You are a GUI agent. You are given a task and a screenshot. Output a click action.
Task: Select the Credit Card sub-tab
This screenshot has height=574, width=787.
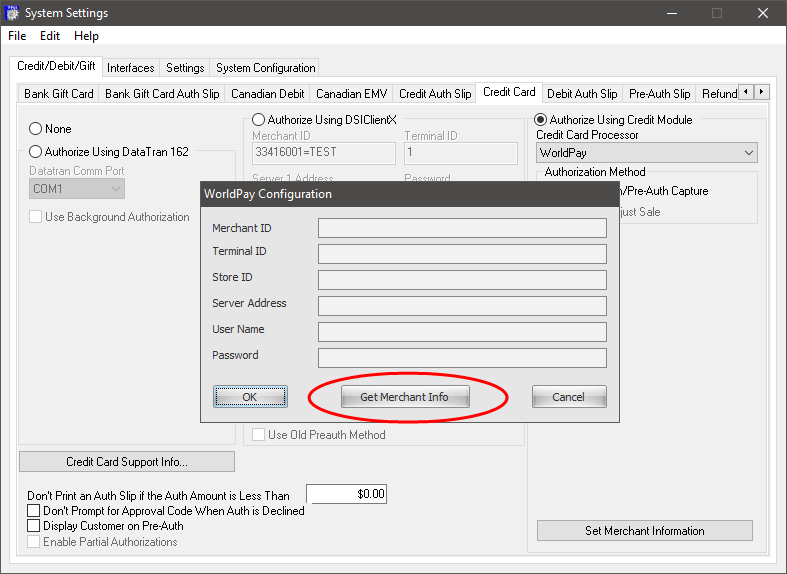click(x=509, y=92)
